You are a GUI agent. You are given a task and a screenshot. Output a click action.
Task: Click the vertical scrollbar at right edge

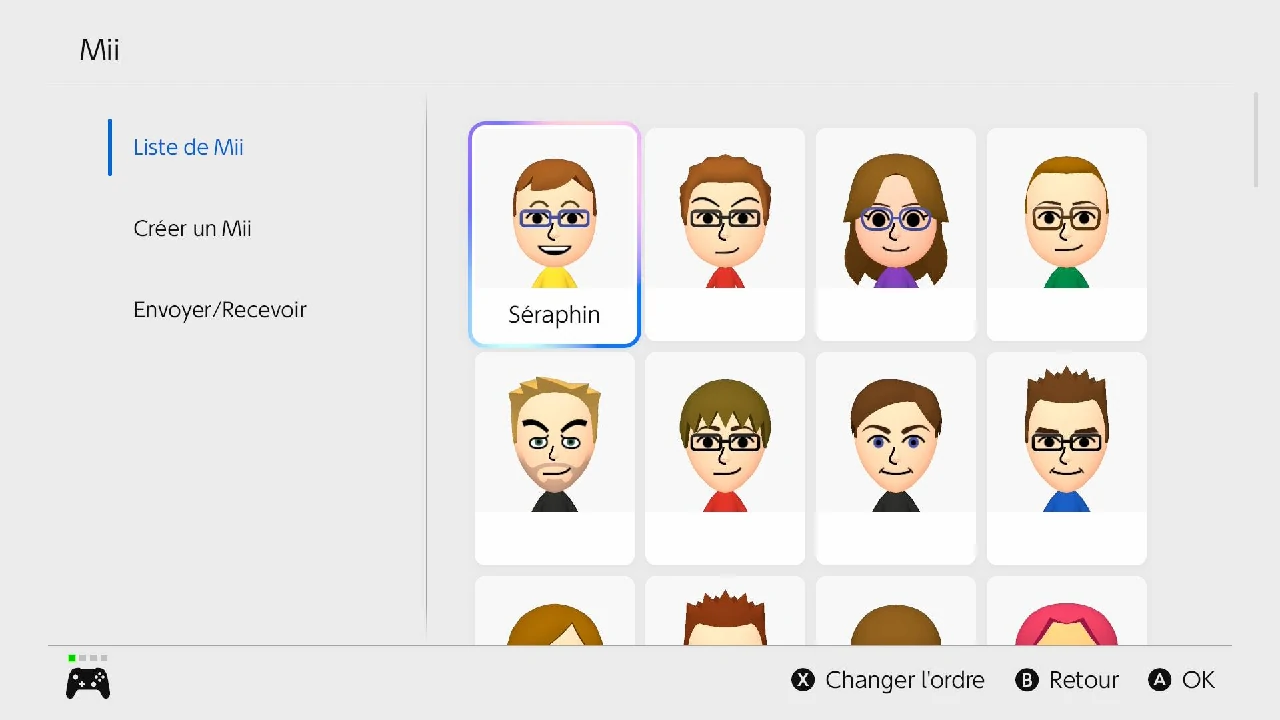(1256, 140)
